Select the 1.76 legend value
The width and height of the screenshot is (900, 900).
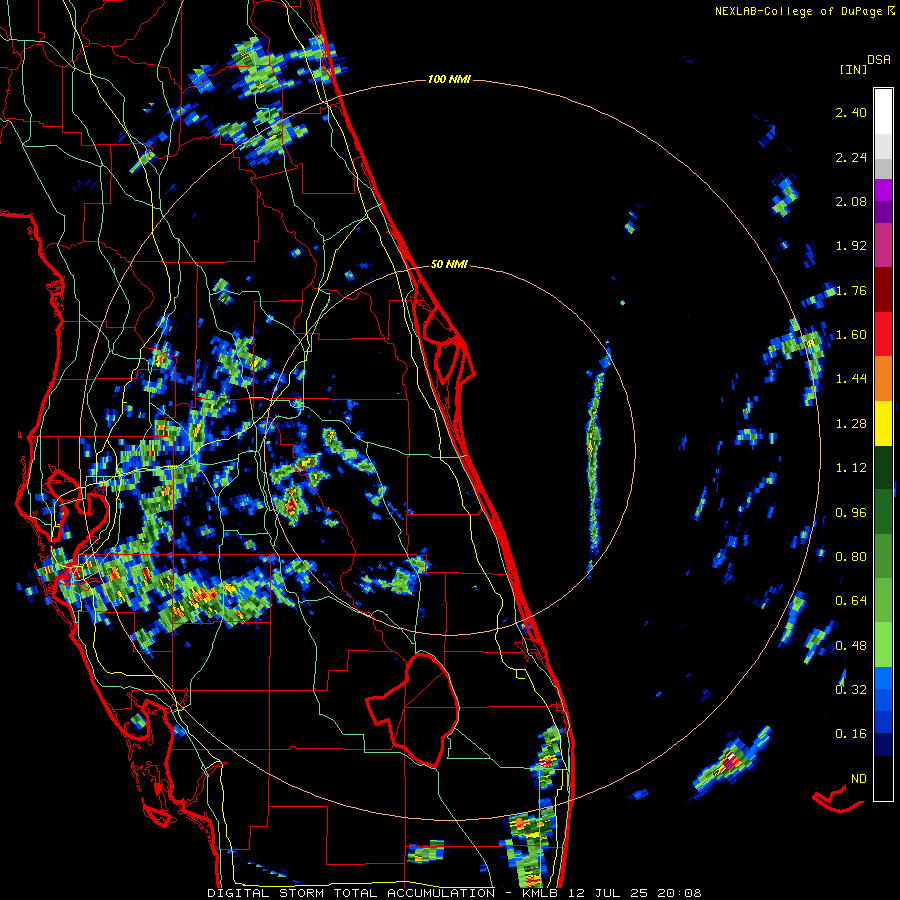coord(851,290)
